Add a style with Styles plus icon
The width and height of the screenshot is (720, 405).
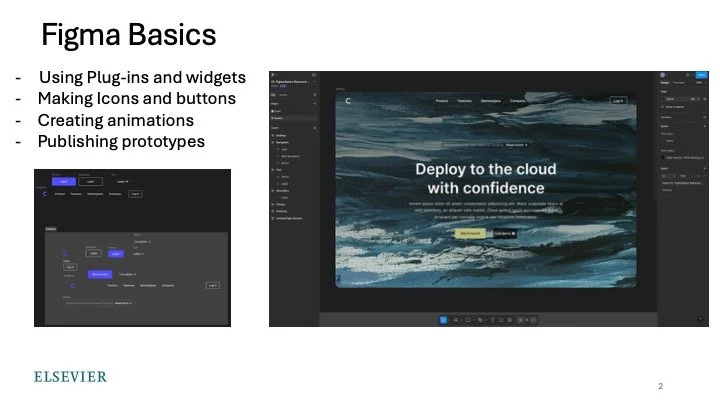click(705, 126)
